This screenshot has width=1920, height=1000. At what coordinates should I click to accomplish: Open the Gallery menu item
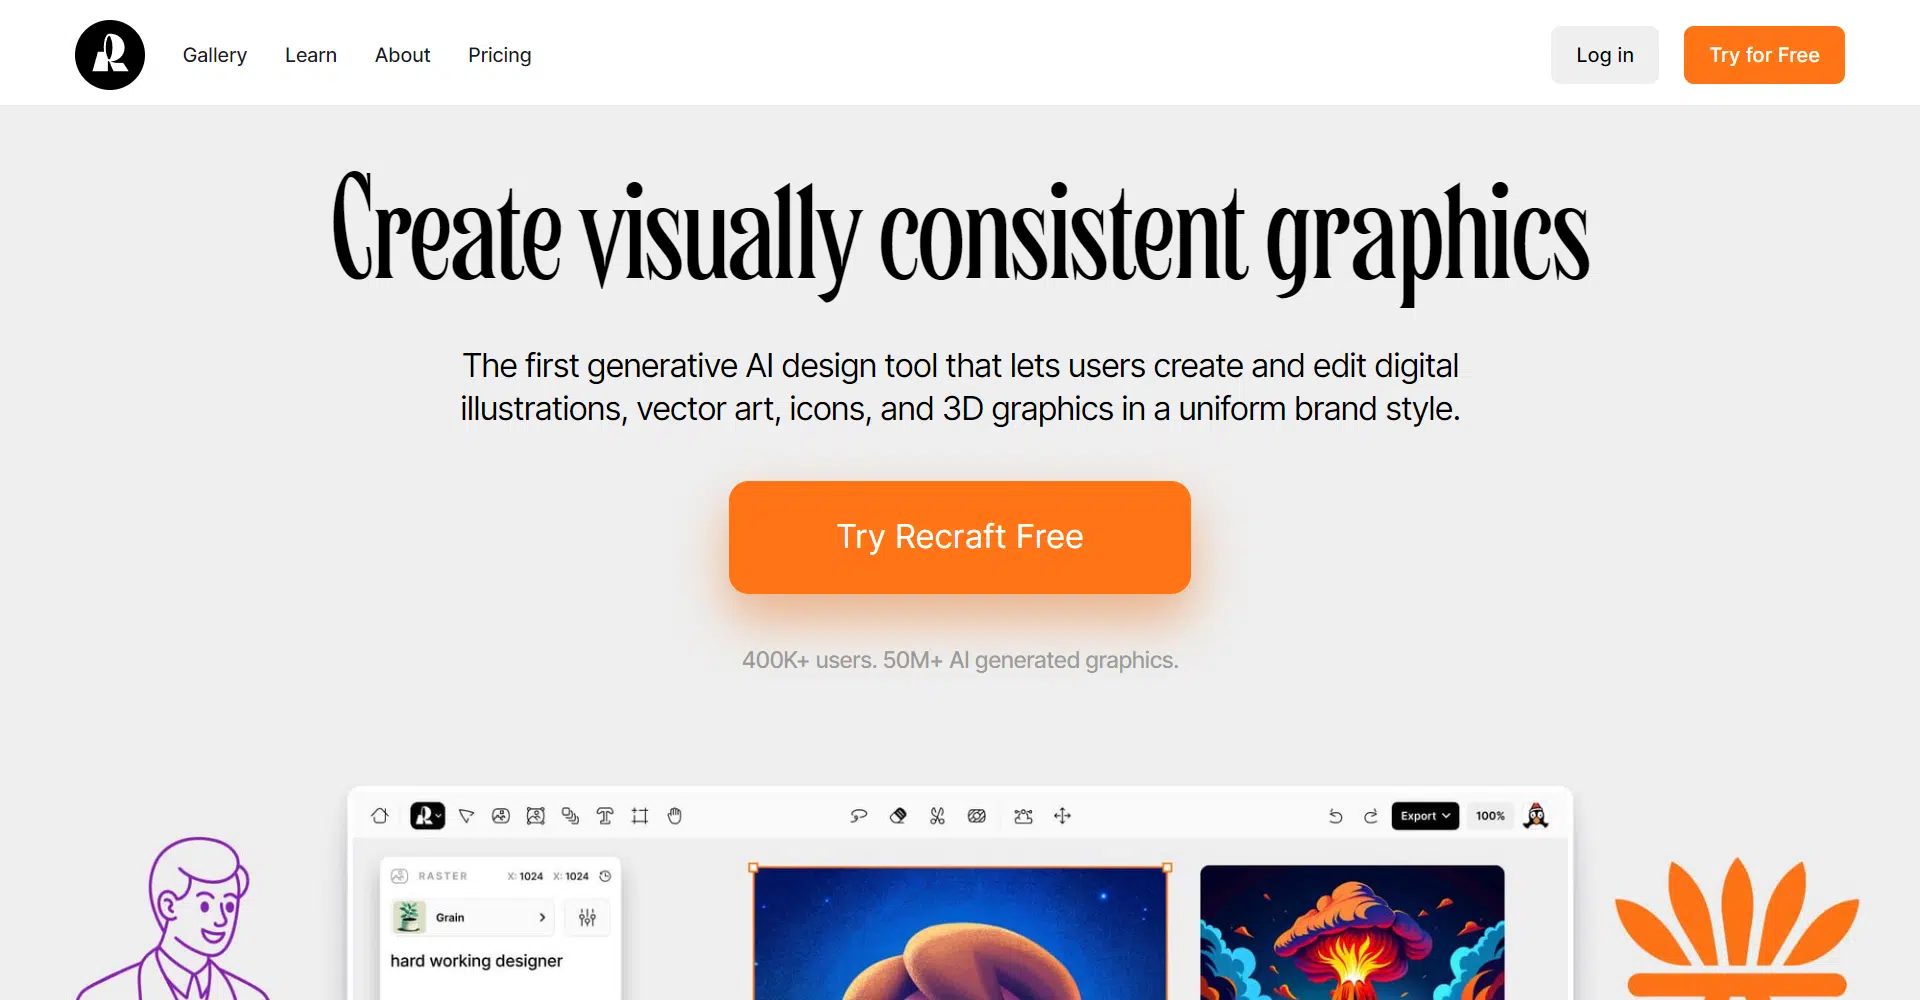click(215, 55)
